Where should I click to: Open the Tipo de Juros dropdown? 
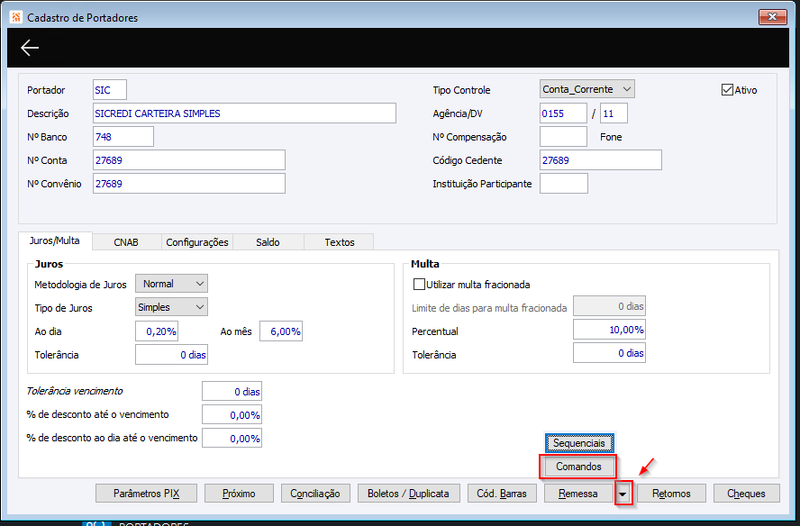(171, 307)
